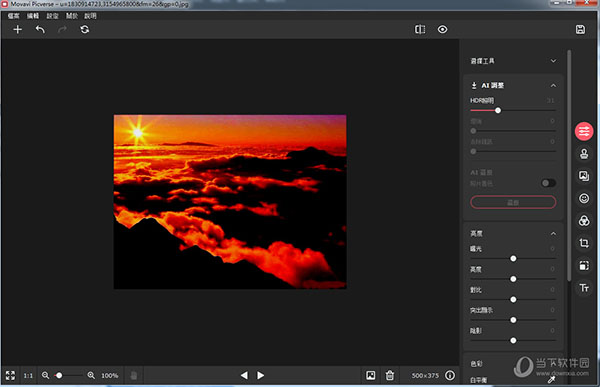Switch to fullscreen view
The image size is (600, 387).
point(10,376)
